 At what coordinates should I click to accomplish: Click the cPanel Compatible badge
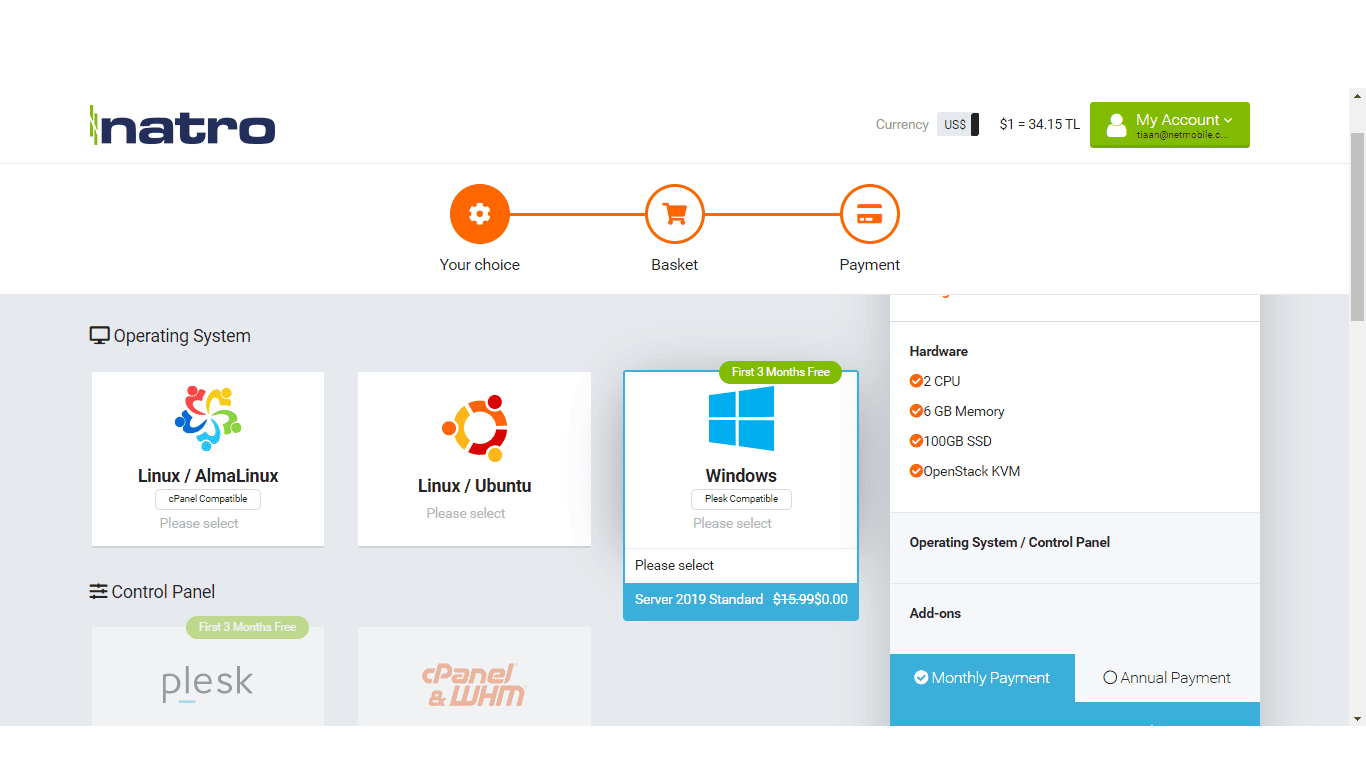click(x=208, y=499)
